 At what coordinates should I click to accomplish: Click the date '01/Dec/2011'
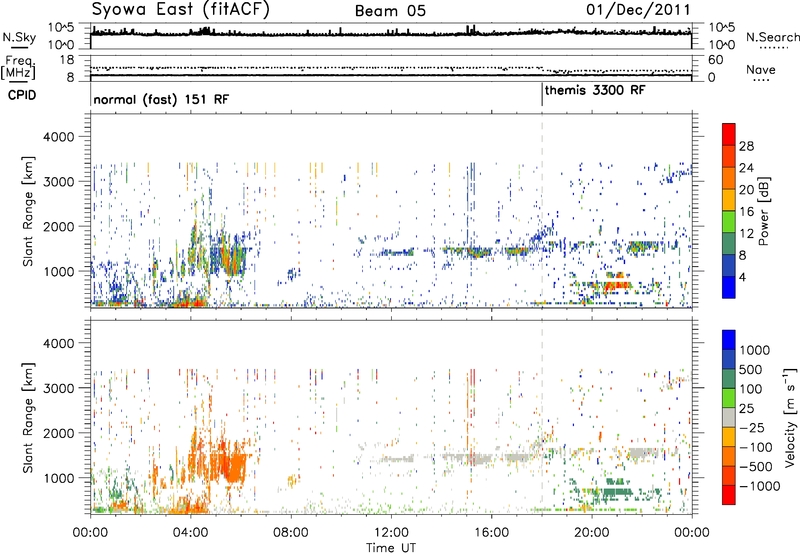tap(638, 9)
